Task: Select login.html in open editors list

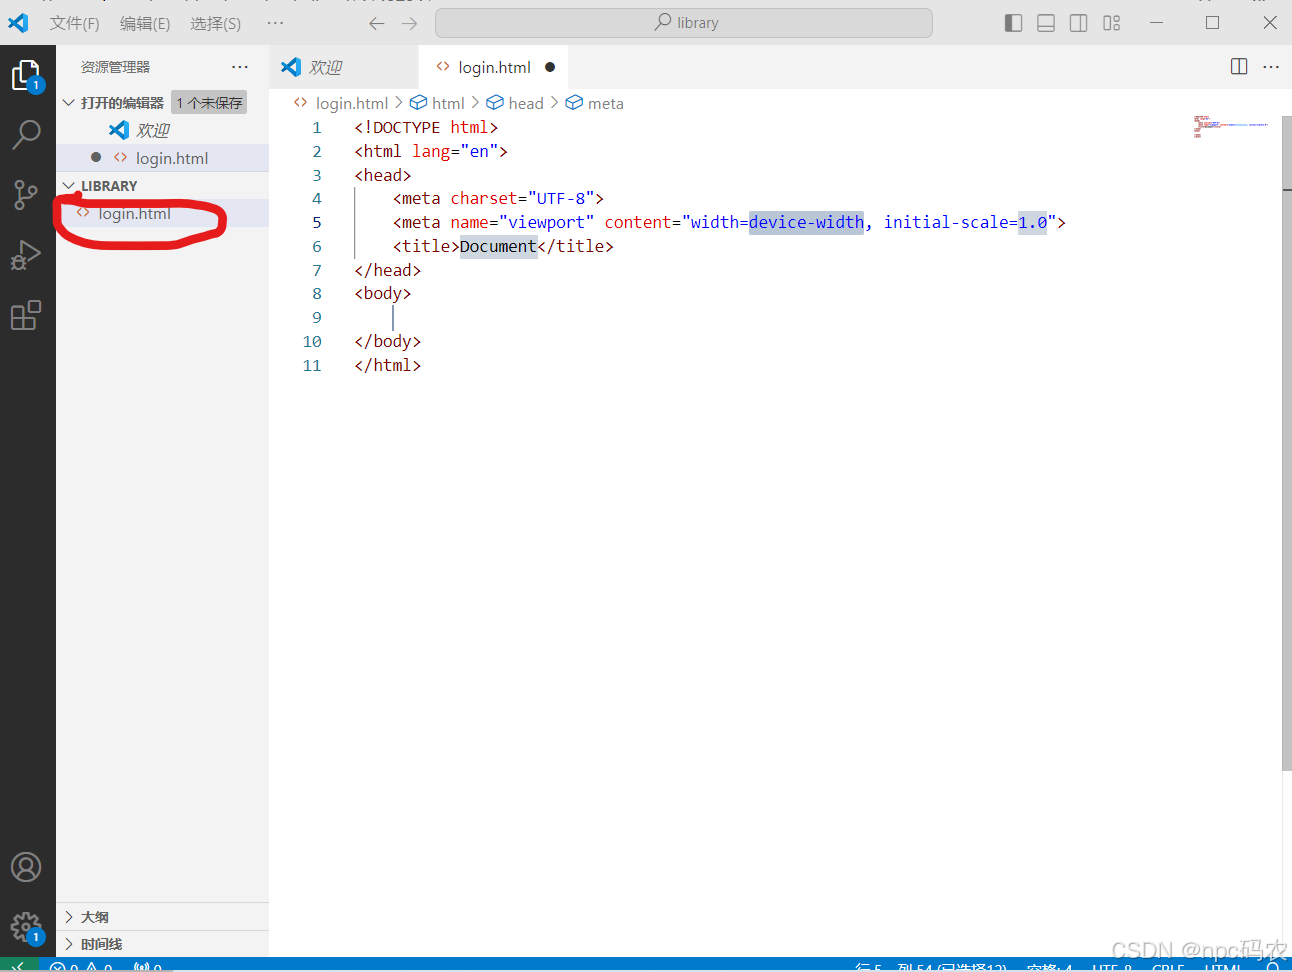Action: pos(162,158)
